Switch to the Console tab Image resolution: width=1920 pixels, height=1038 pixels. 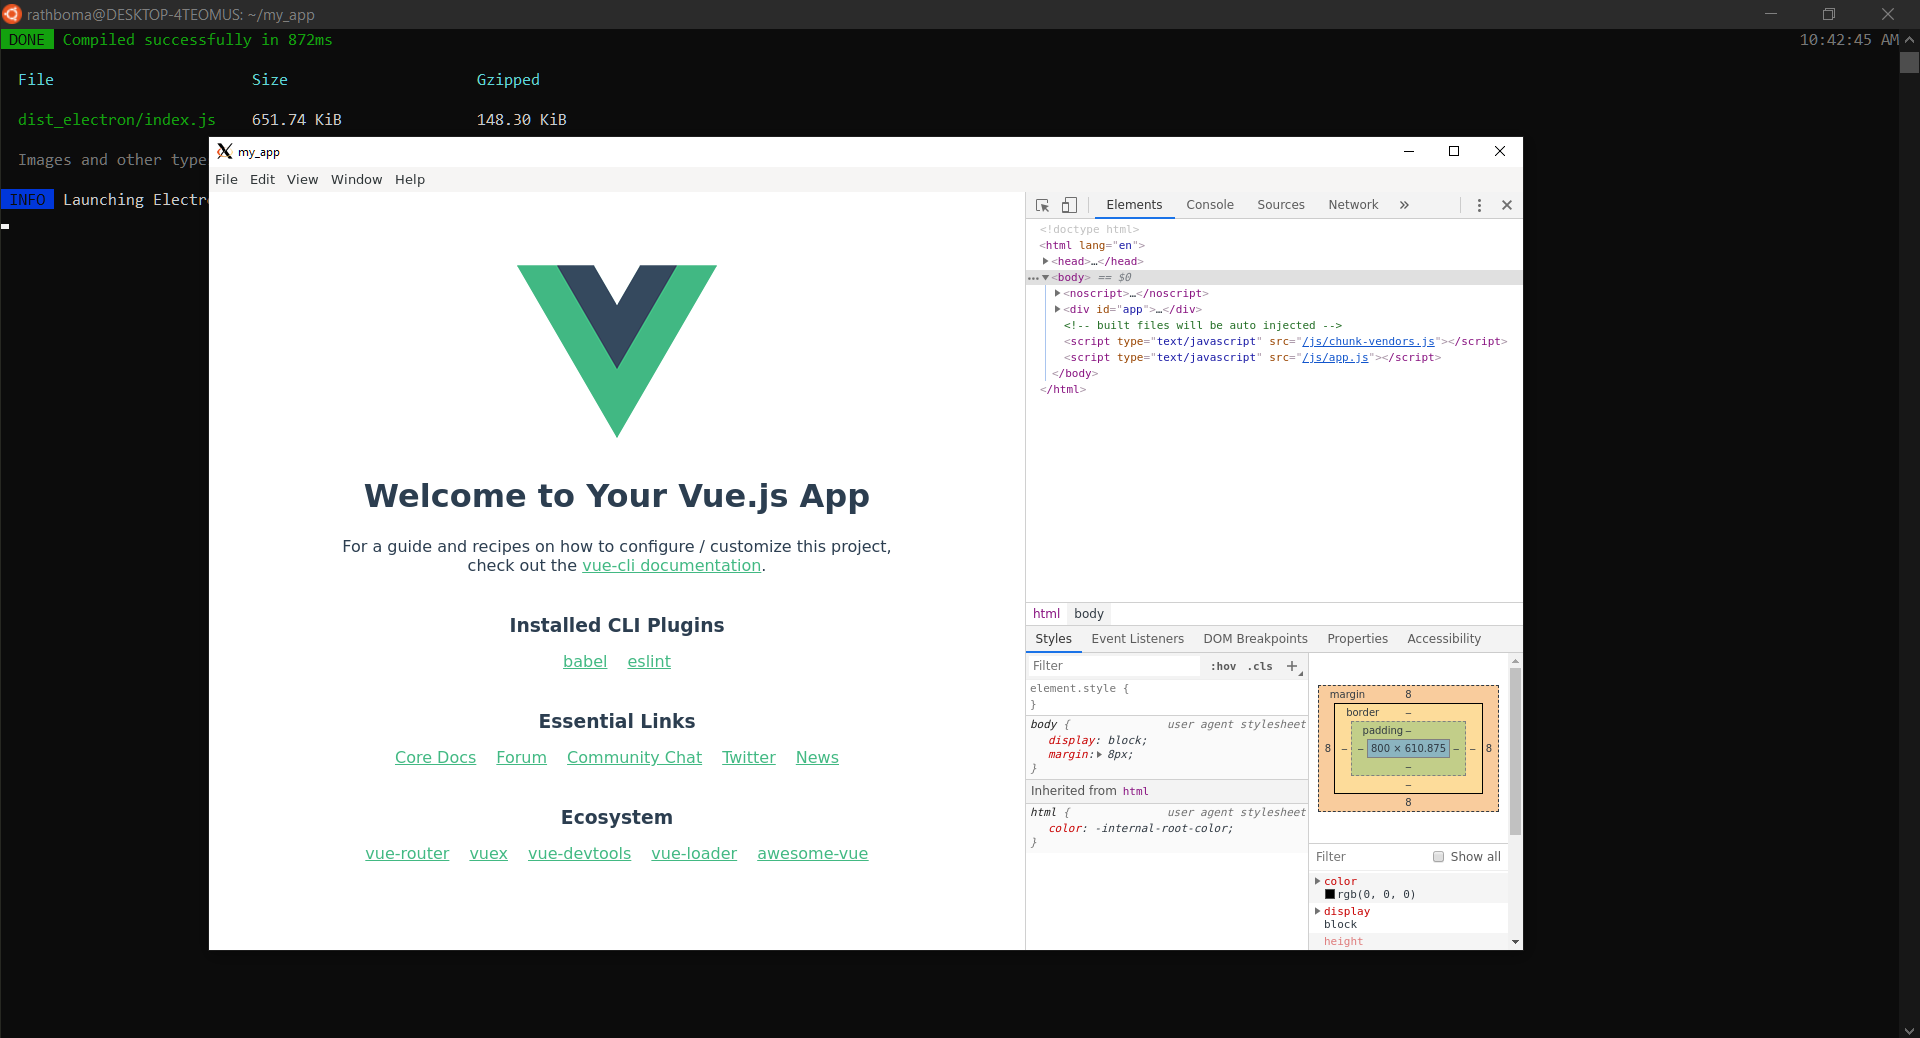[1209, 205]
